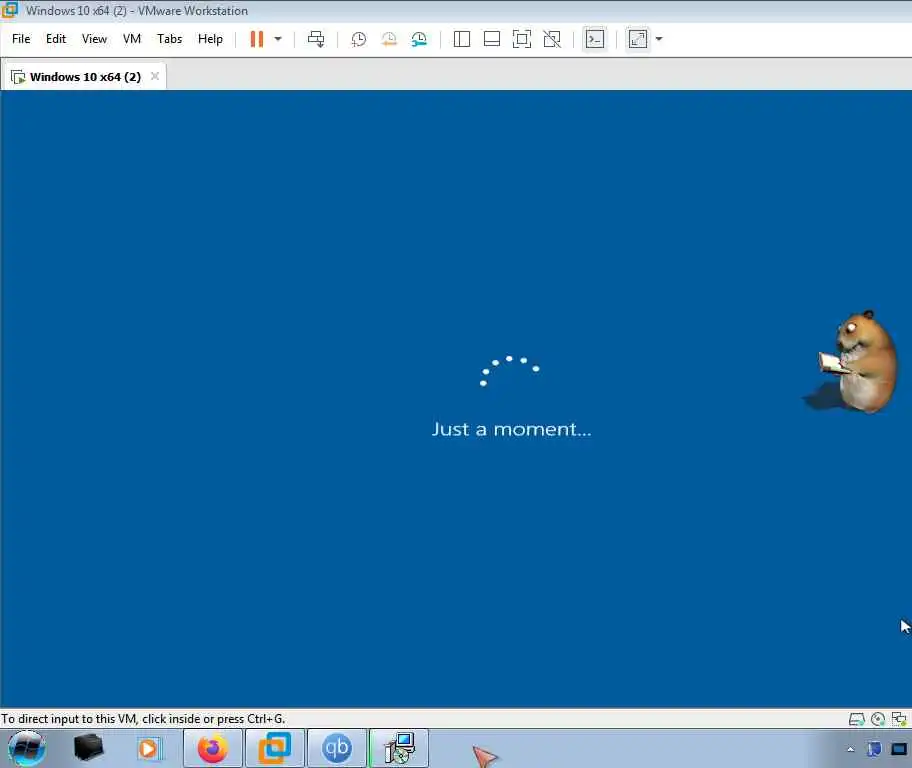Click the VMware Workstation title icon
This screenshot has width=912, height=768.
[9, 10]
